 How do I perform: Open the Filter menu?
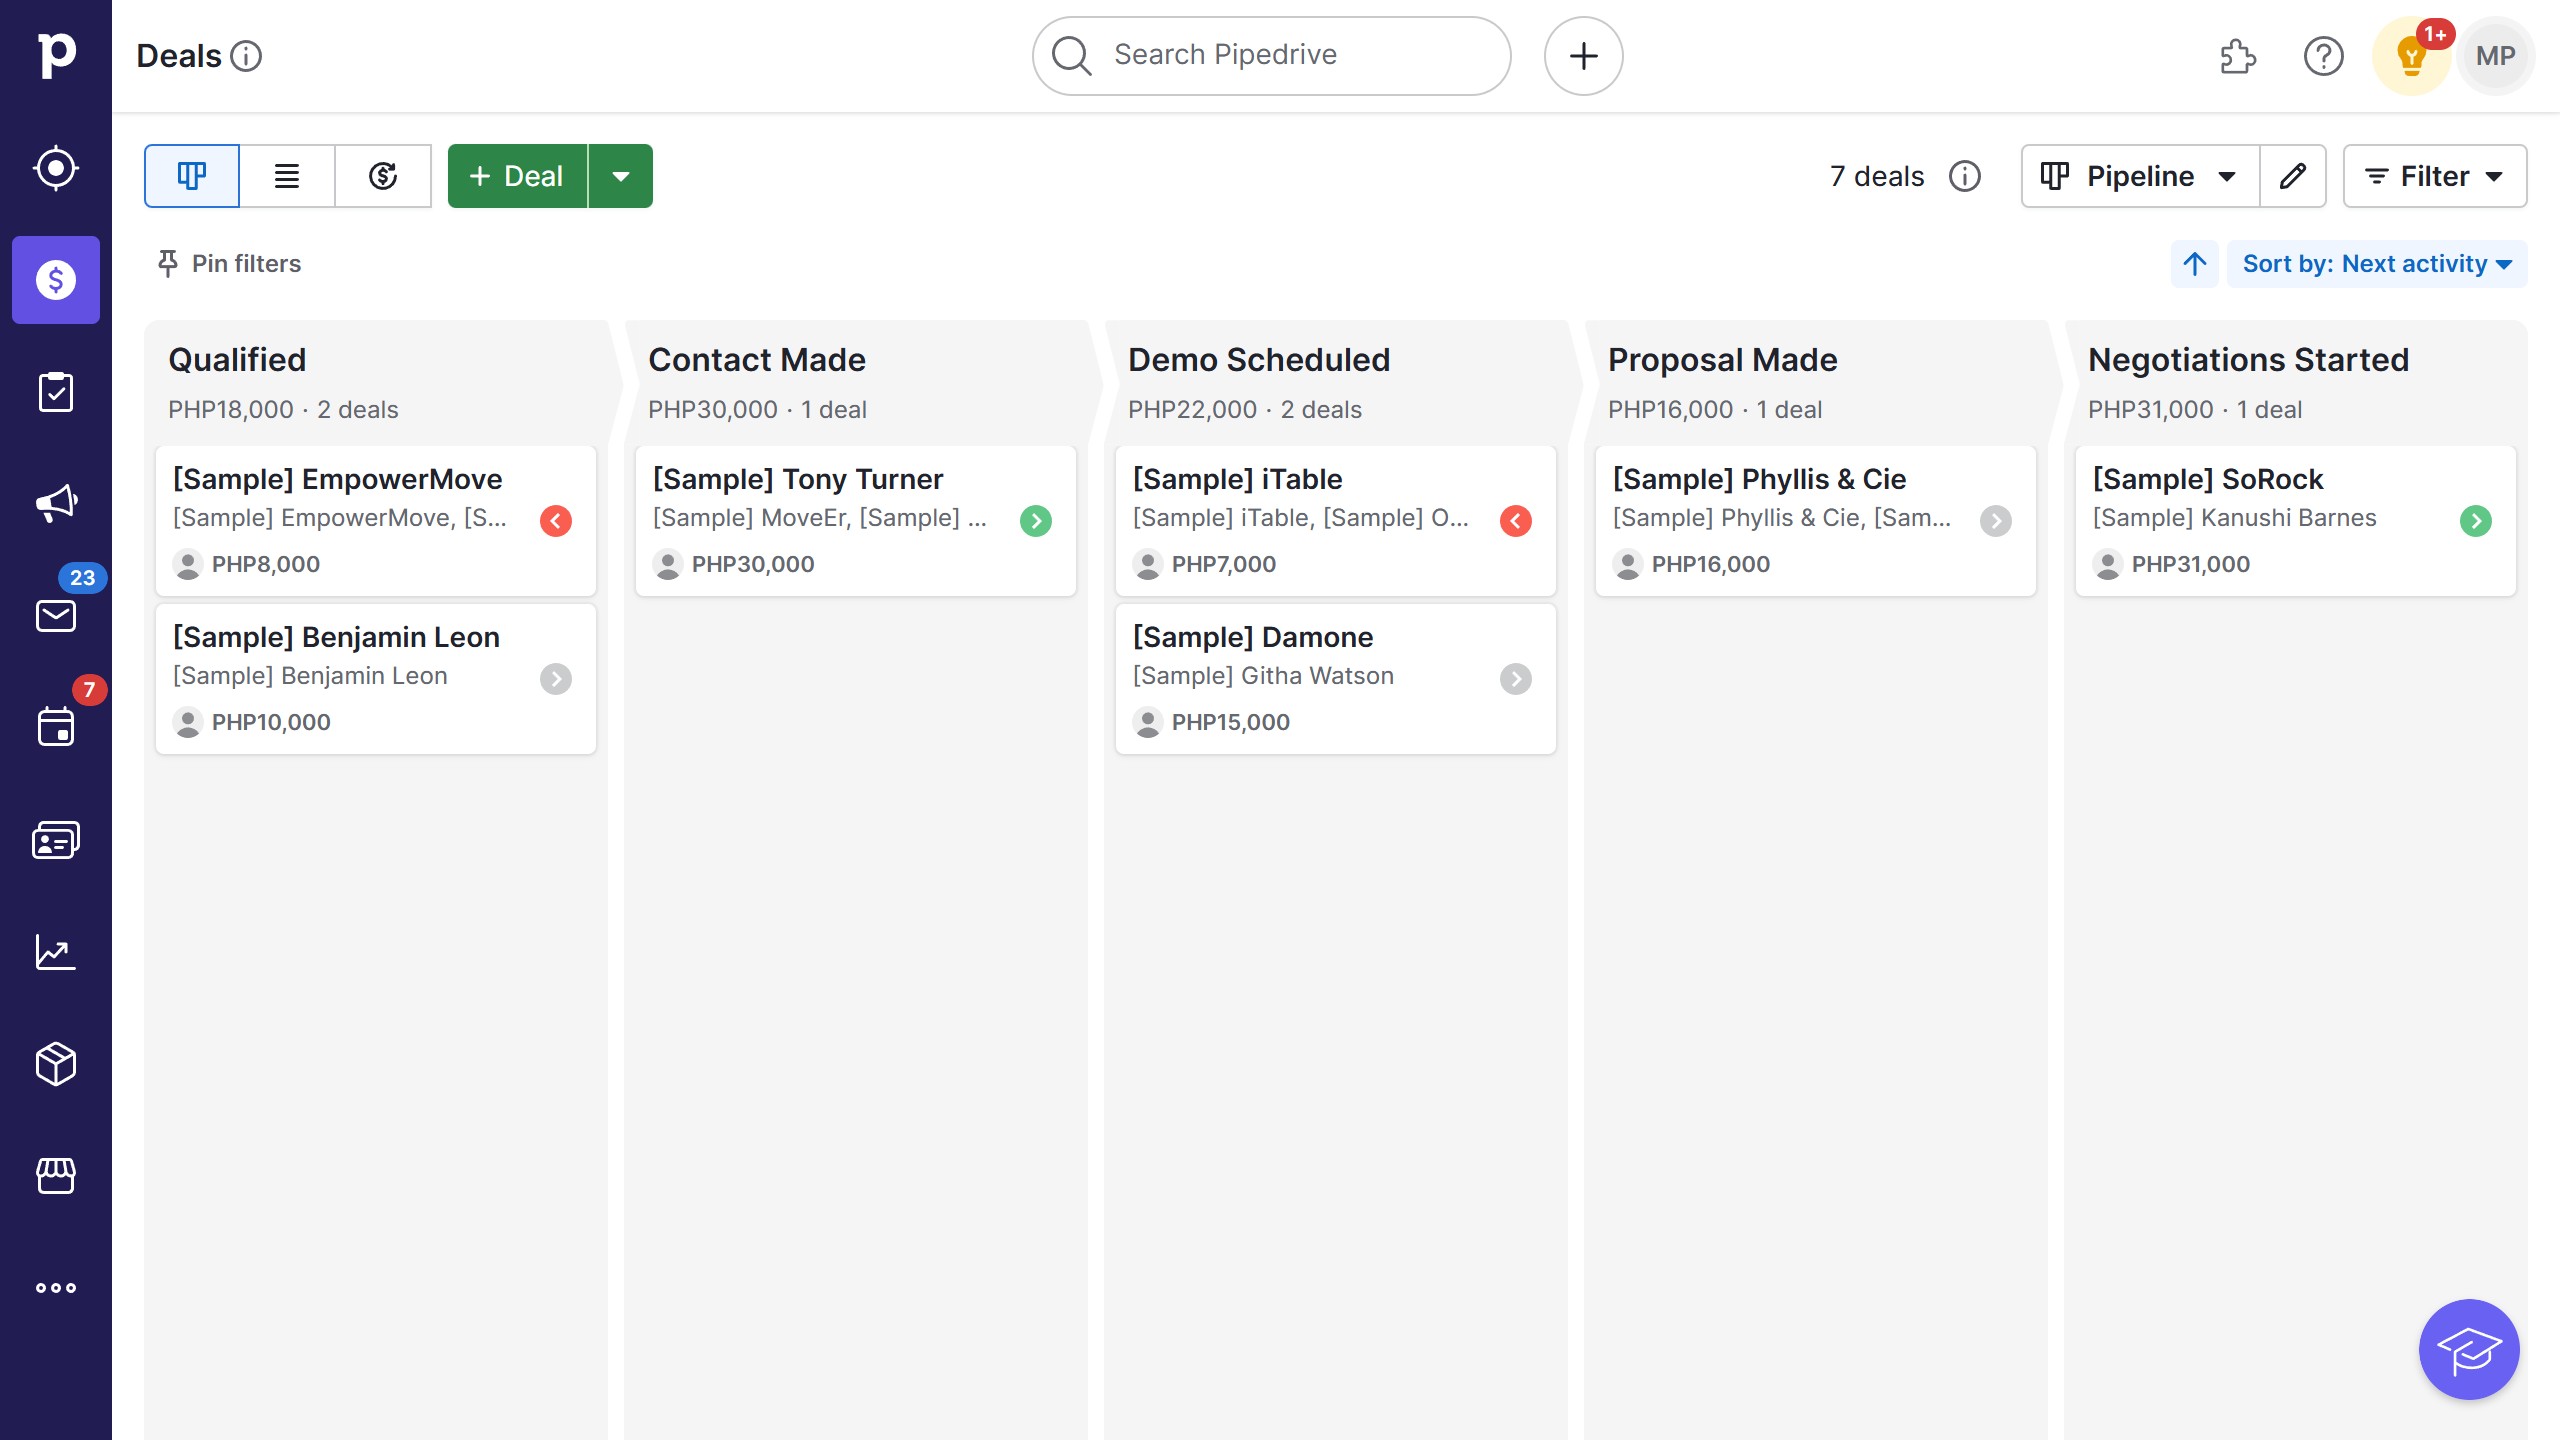2434,176
